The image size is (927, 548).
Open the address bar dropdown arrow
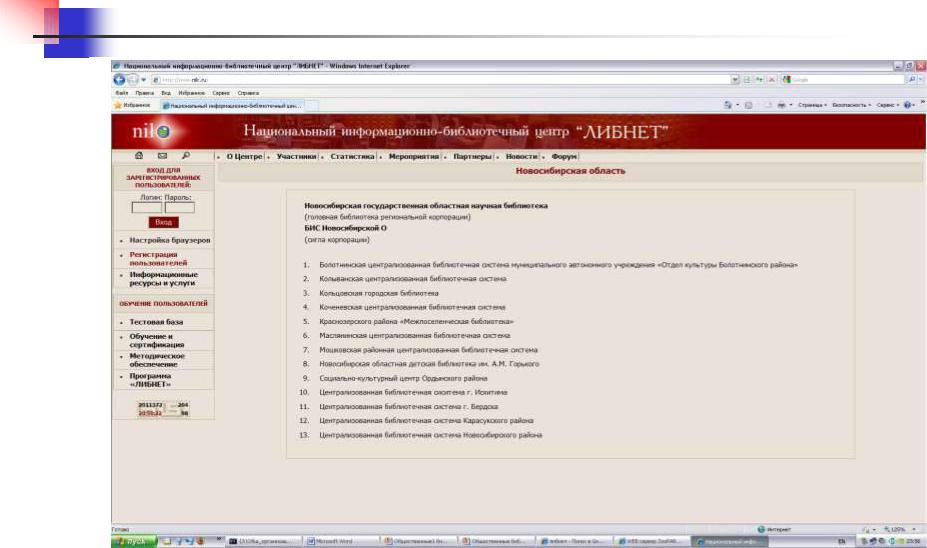click(735, 79)
